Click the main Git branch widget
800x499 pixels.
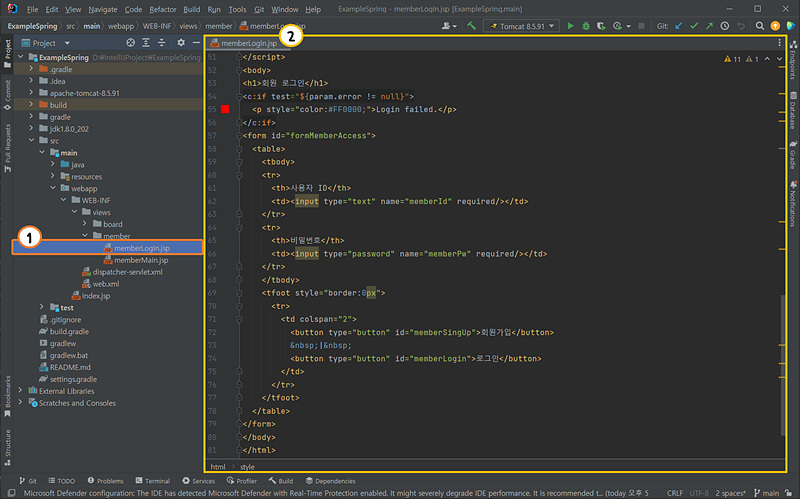pyautogui.click(x=766, y=493)
